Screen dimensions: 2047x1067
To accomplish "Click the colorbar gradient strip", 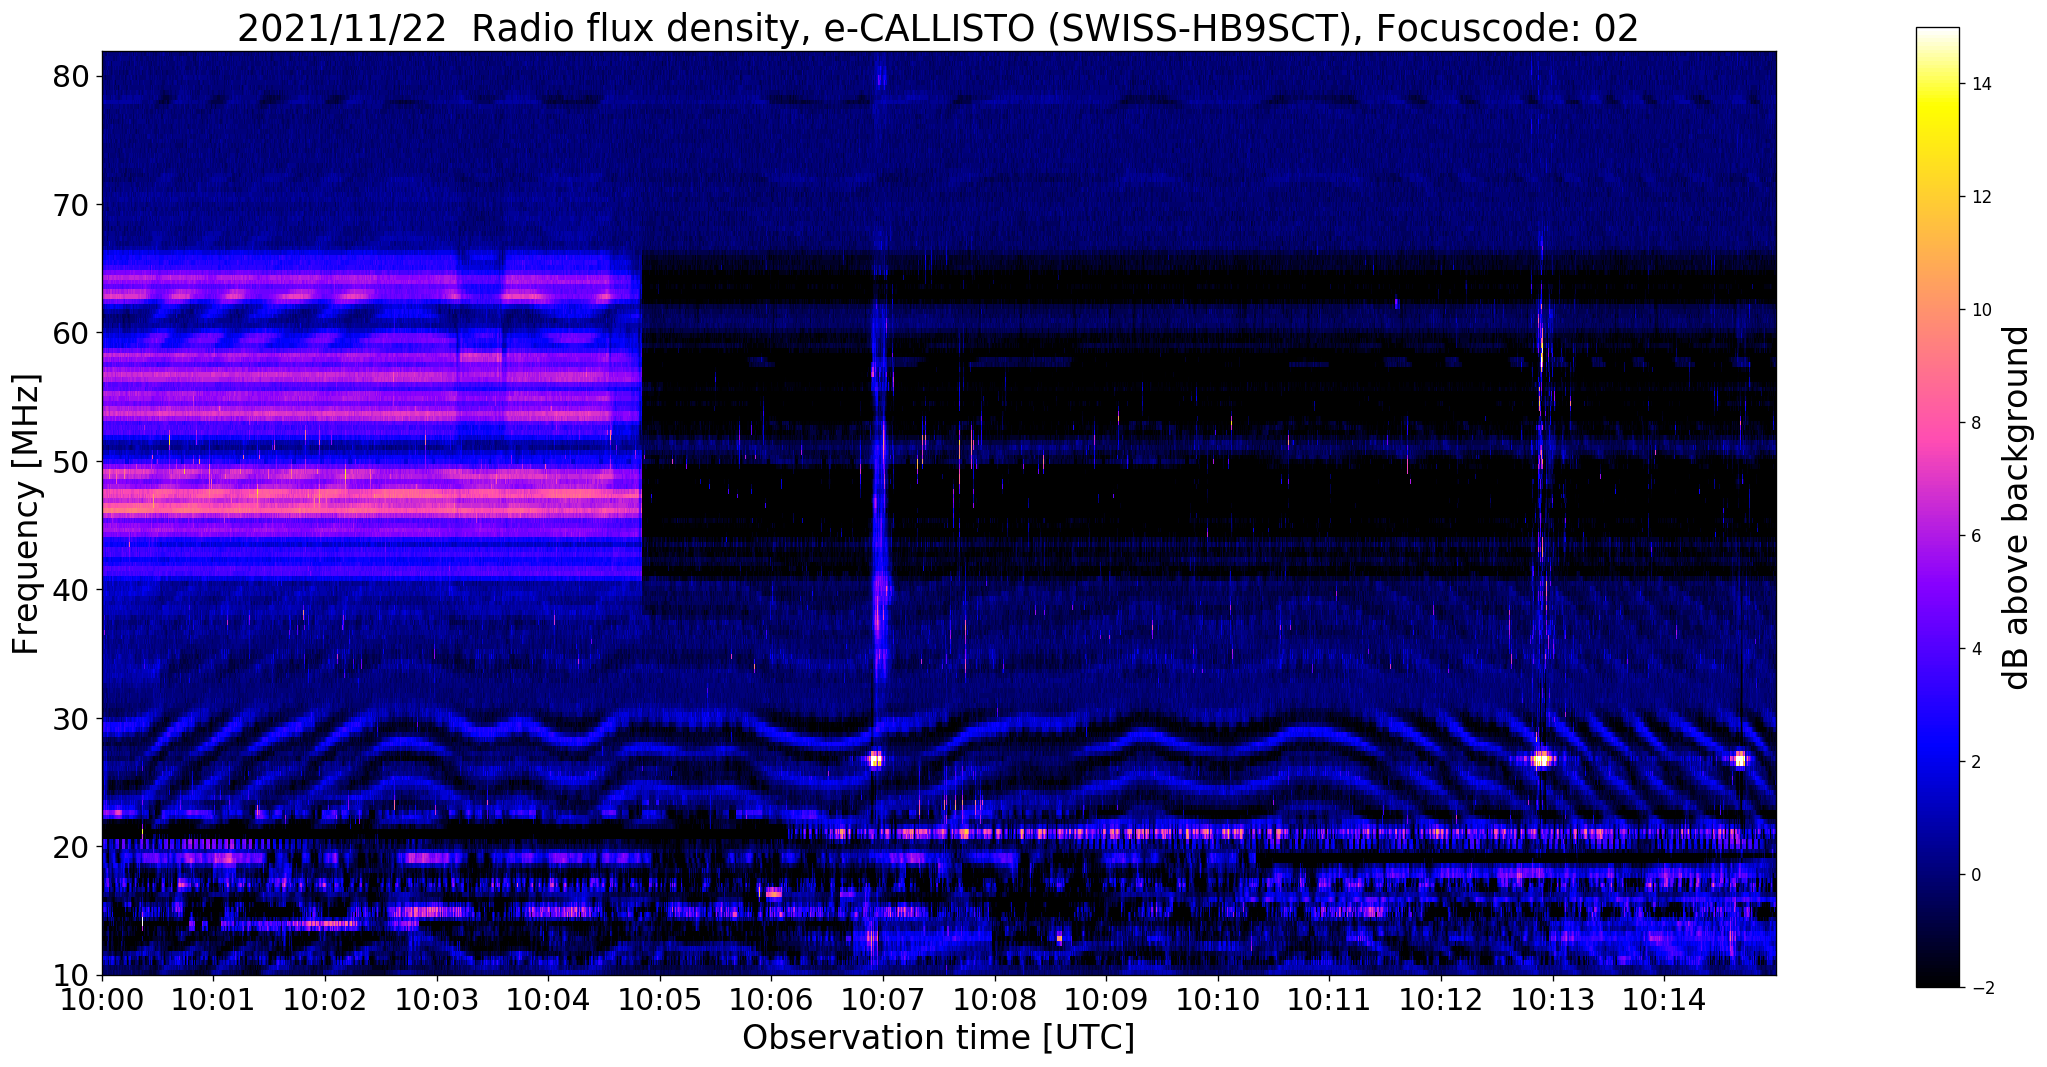I will pyautogui.click(x=1937, y=507).
